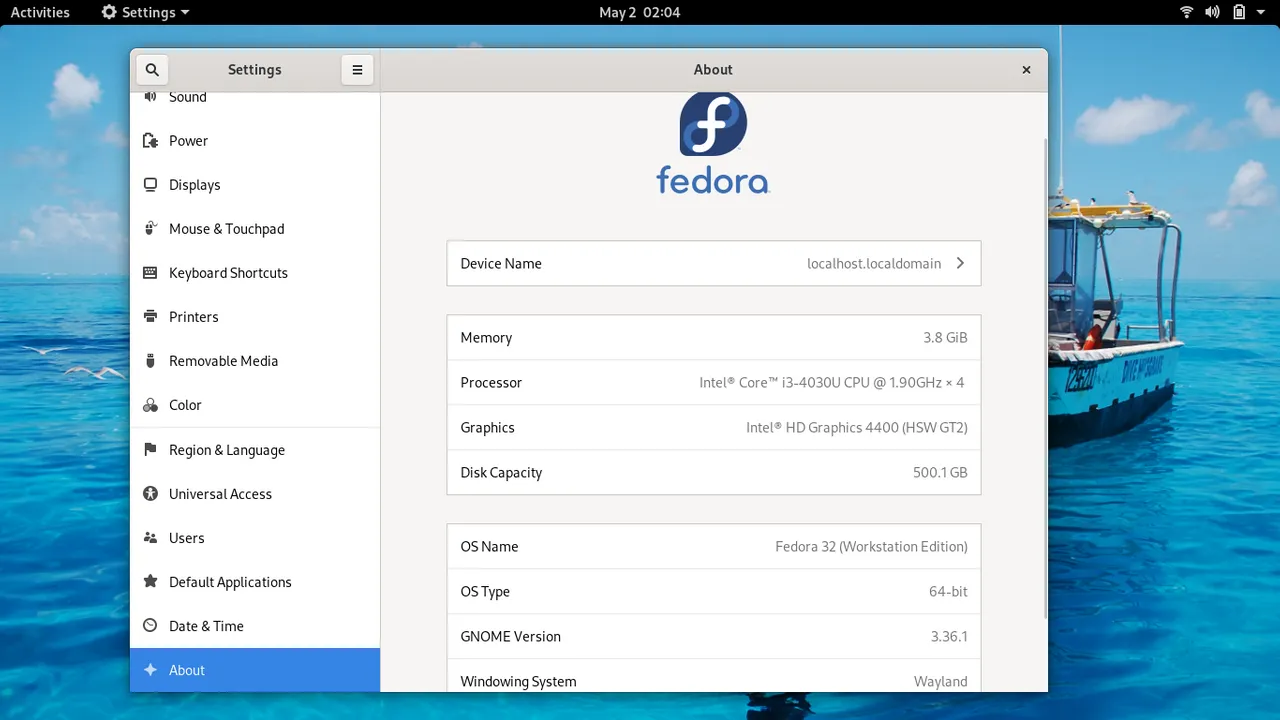The height and width of the screenshot is (720, 1280).
Task: Click the Device Name label
Action: (x=501, y=264)
